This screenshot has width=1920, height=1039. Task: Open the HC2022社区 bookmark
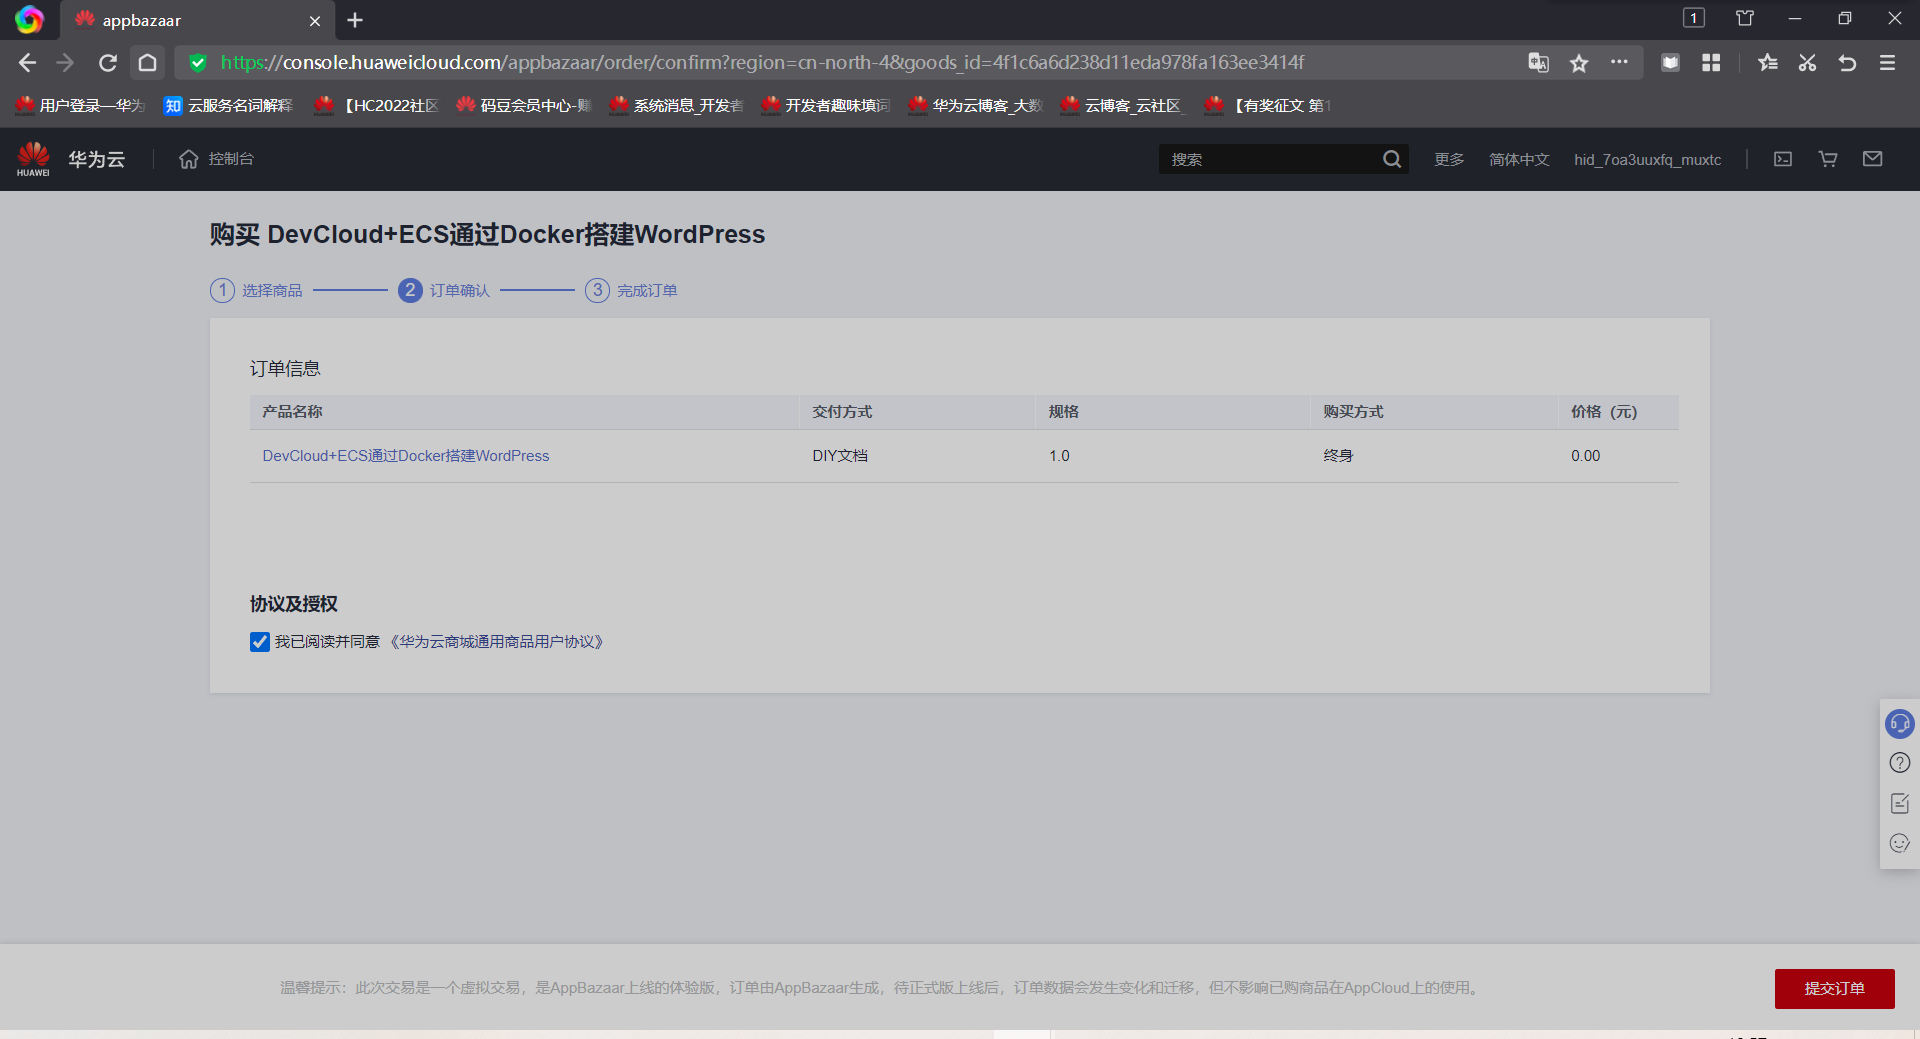click(x=377, y=105)
